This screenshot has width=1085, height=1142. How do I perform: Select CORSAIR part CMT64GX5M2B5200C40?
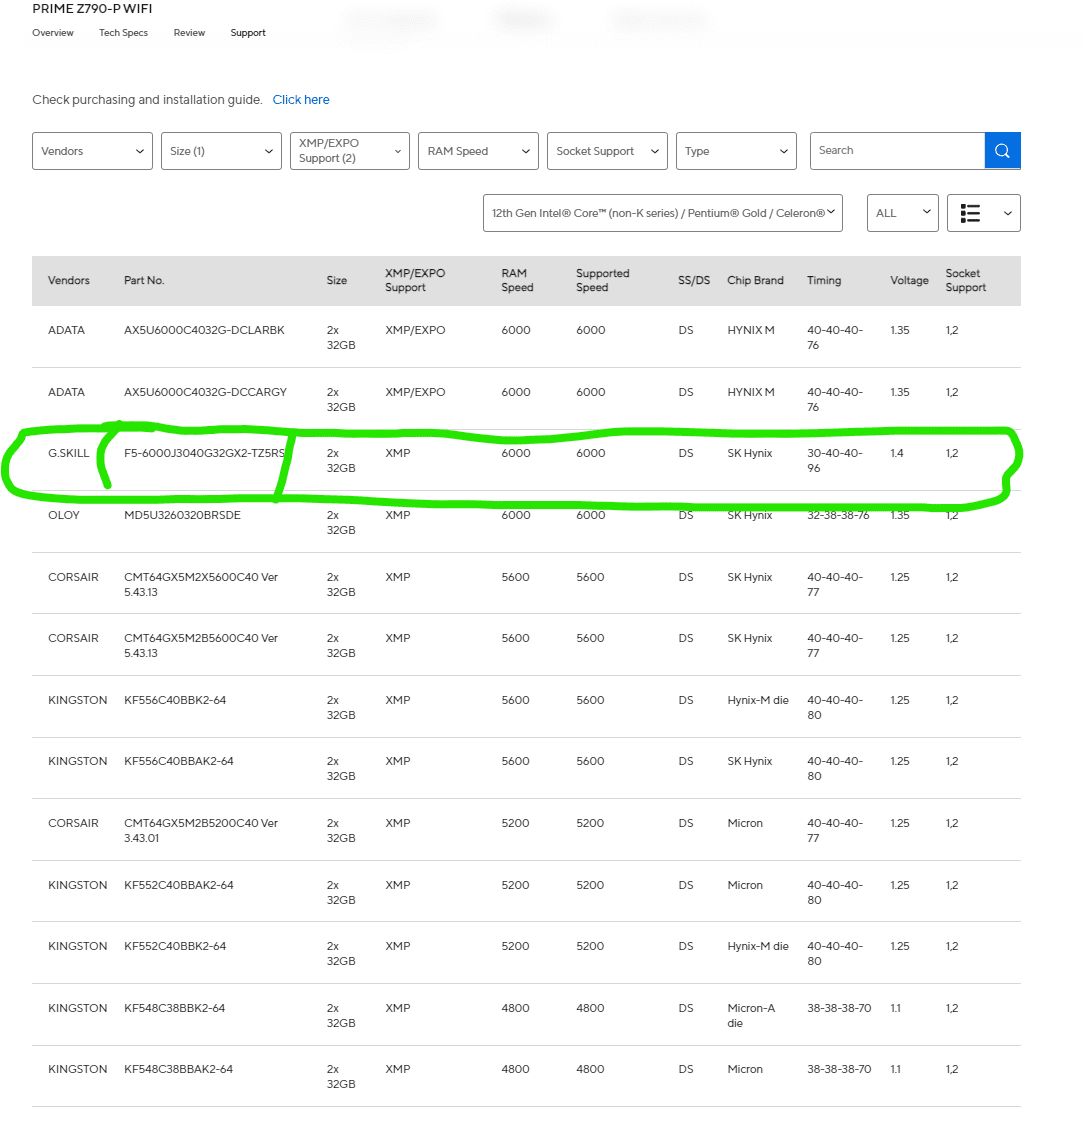pos(201,830)
